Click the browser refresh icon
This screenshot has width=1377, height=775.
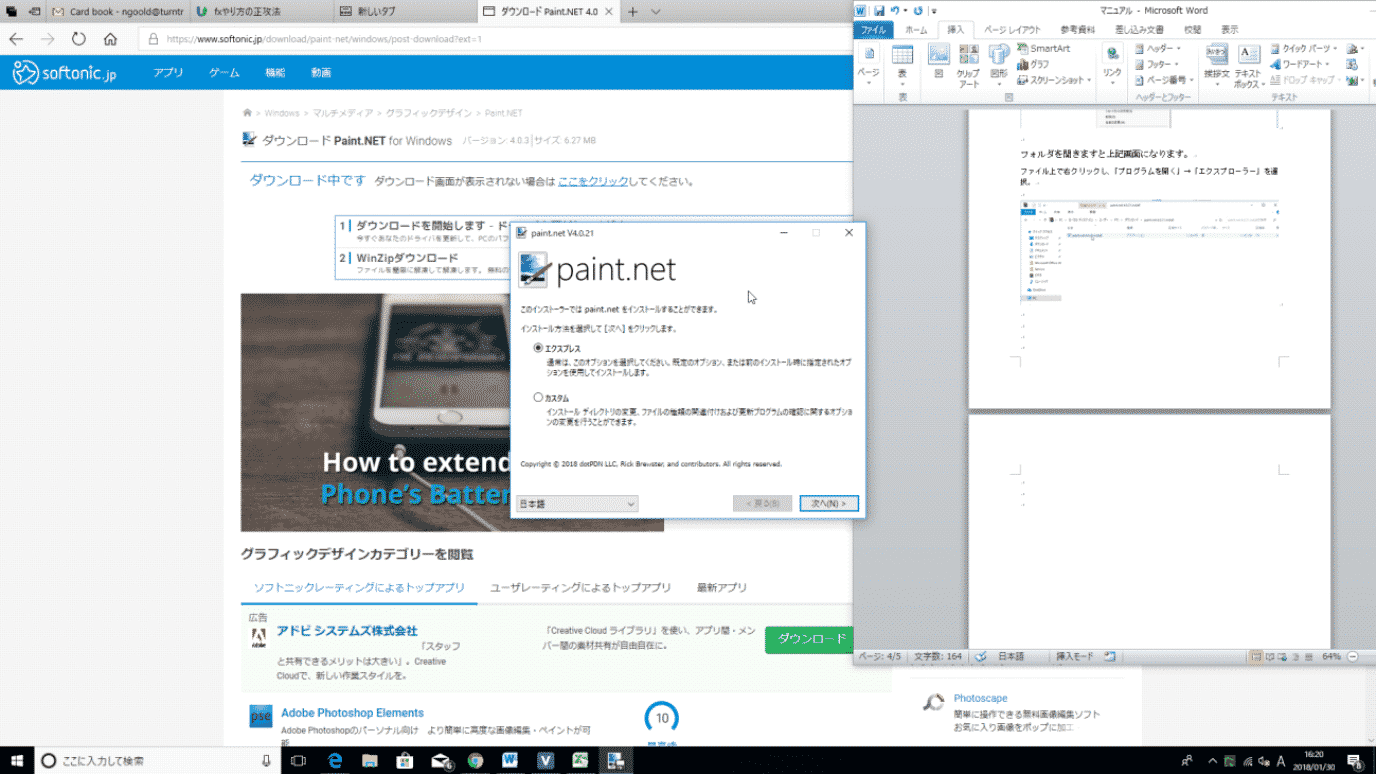[x=79, y=39]
